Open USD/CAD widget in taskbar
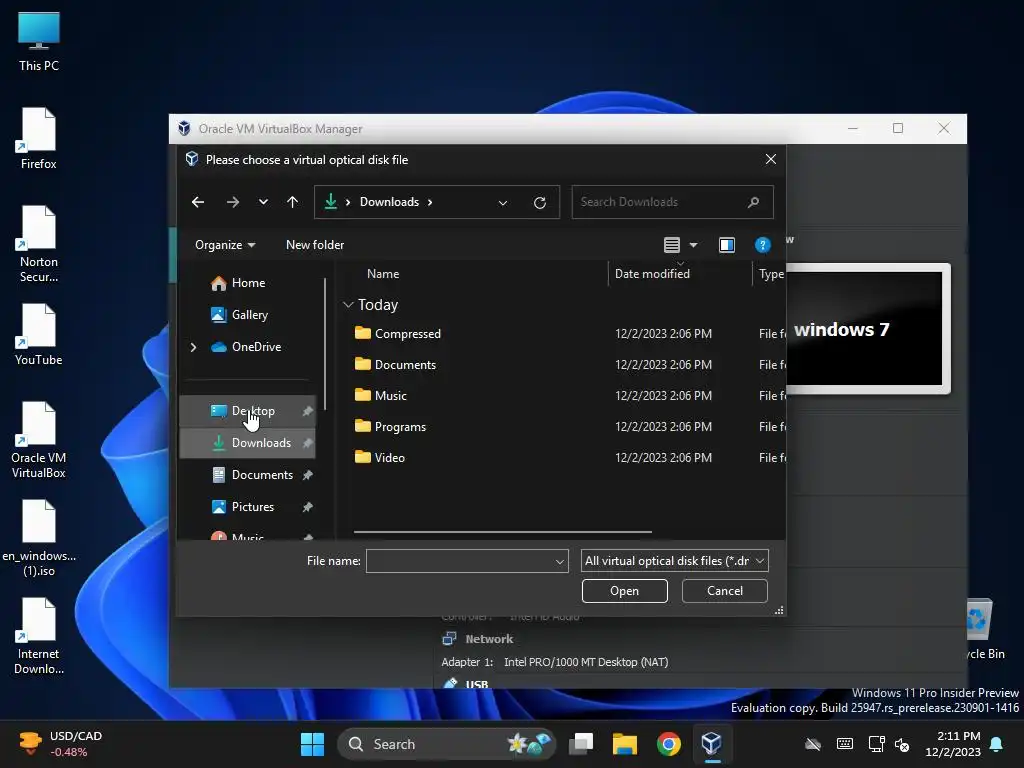1024x768 pixels. pyautogui.click(x=61, y=744)
